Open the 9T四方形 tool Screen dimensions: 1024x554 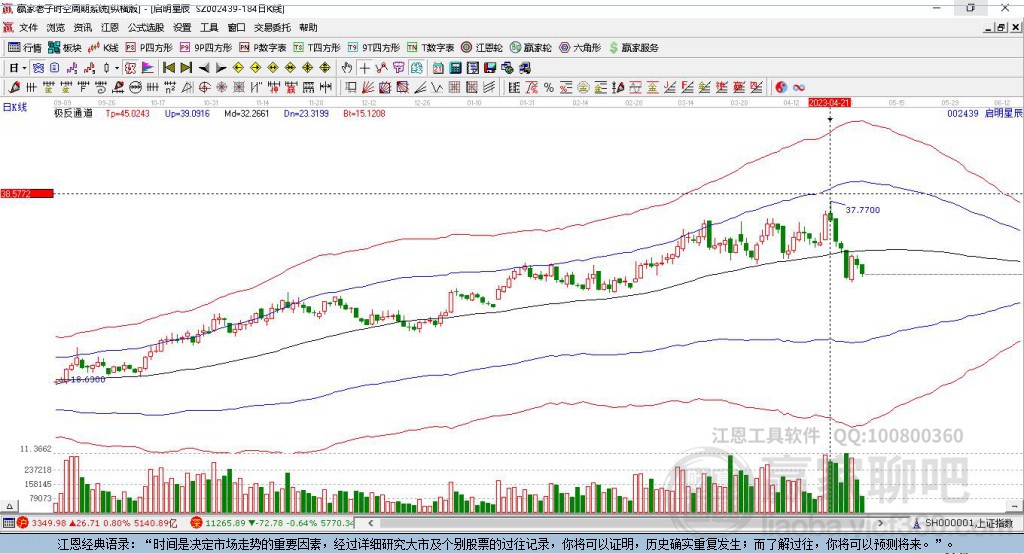pyautogui.click(x=374, y=48)
